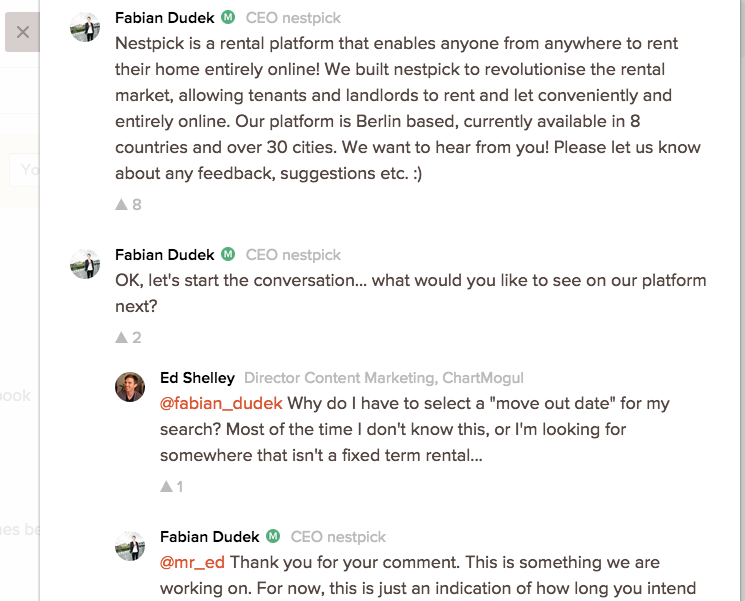Click the green maker badge on the first comment
Screen dimensions: 745x601
coord(228,17)
